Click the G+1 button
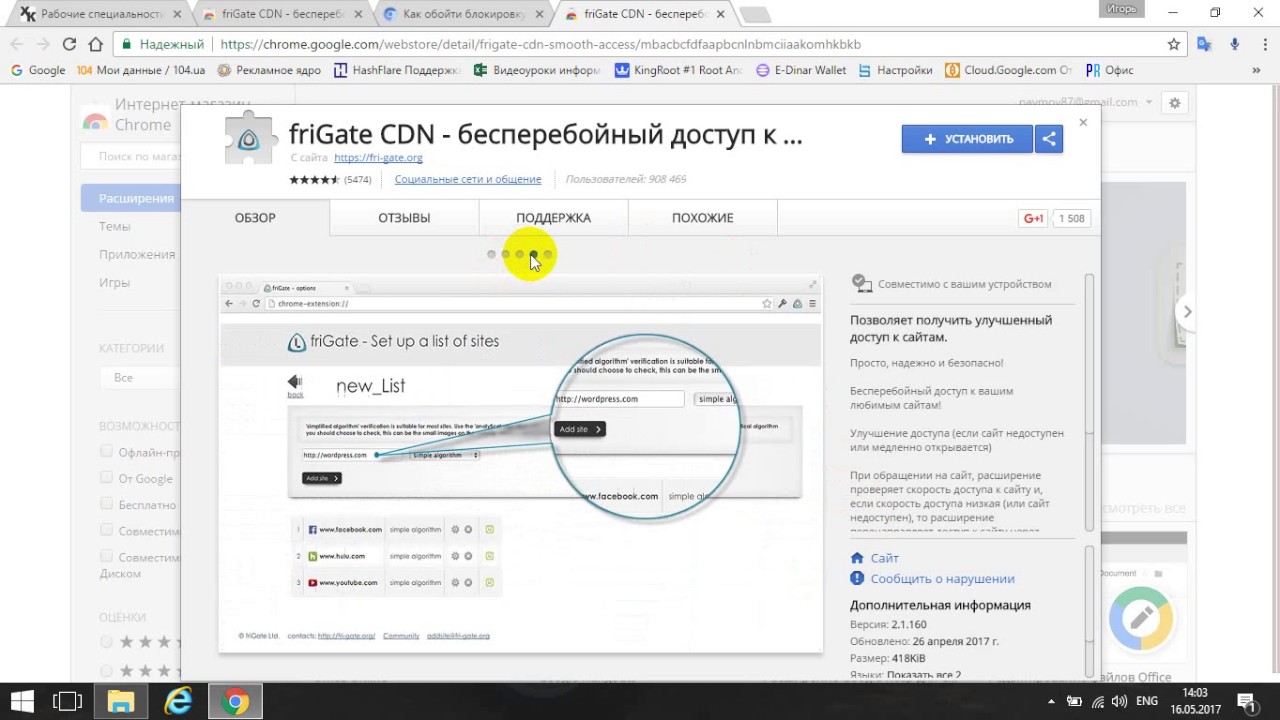Screen dimensions: 1280x720 [x=1033, y=218]
